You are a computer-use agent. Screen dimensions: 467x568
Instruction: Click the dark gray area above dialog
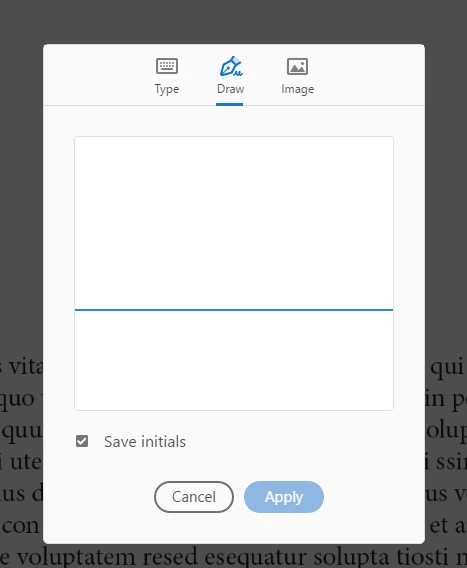234,22
